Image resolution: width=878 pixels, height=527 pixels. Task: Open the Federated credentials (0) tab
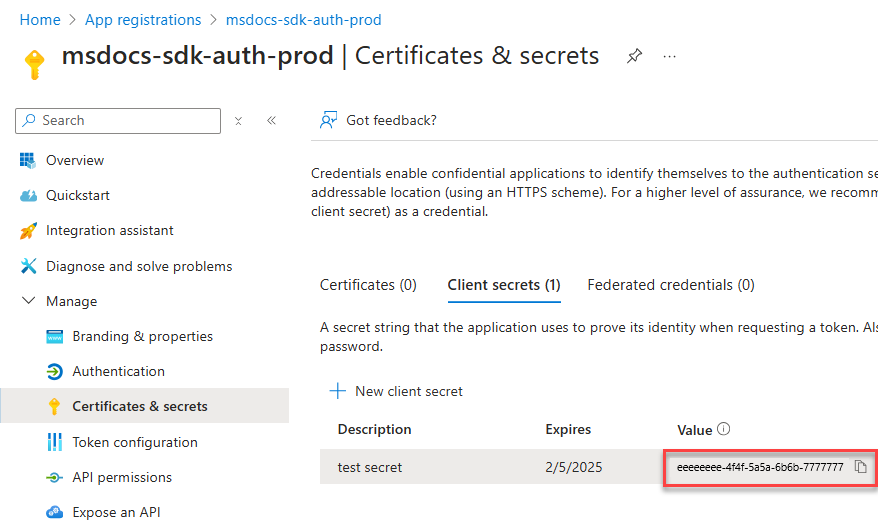670,285
